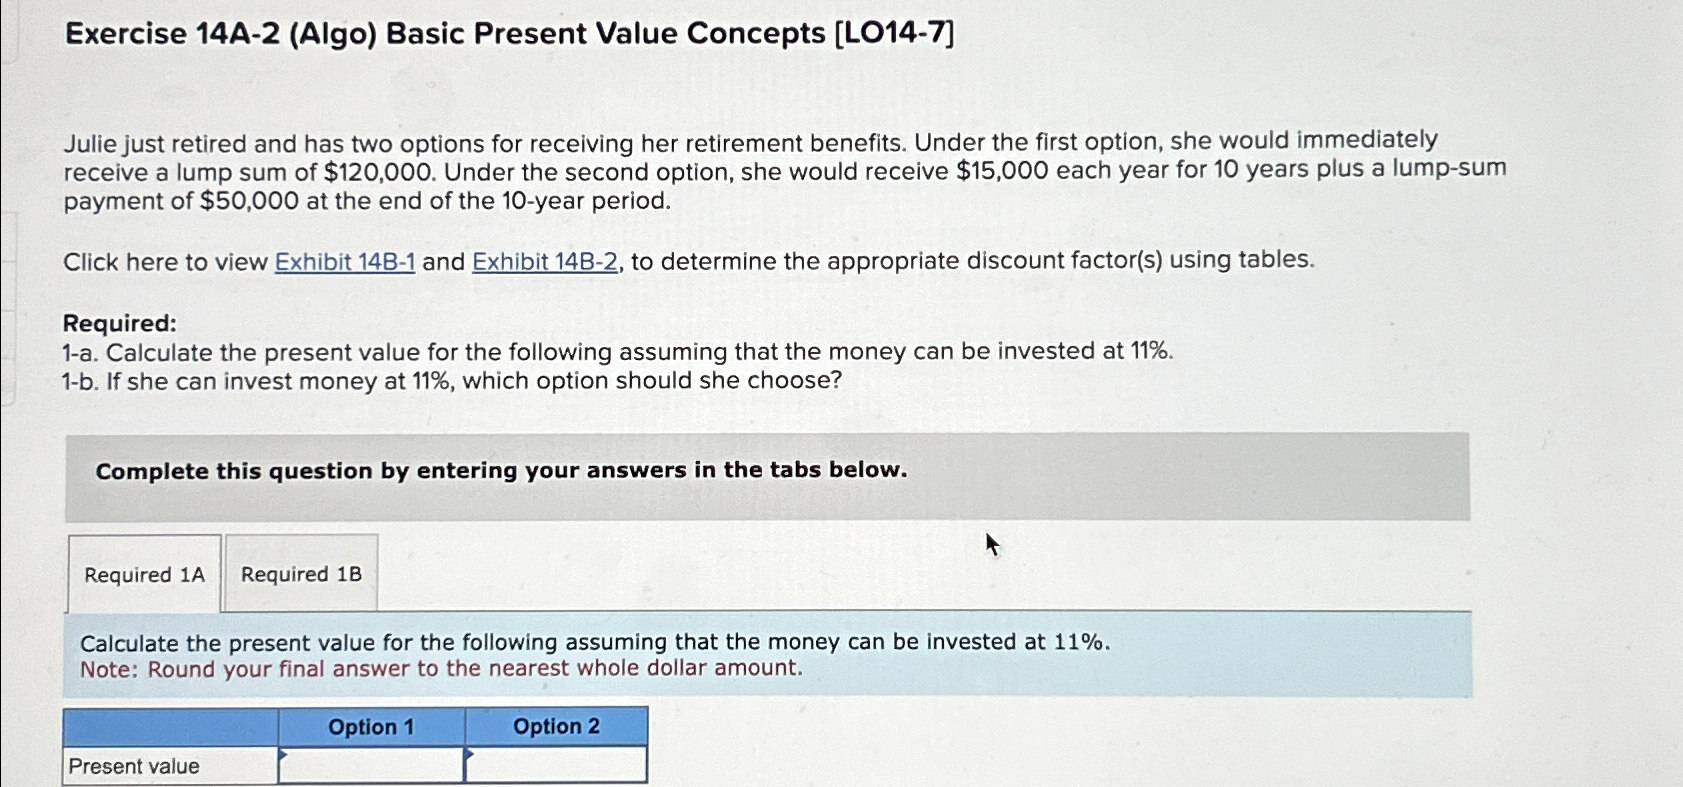
Task: Select the Option 1 column header
Action: [x=373, y=726]
